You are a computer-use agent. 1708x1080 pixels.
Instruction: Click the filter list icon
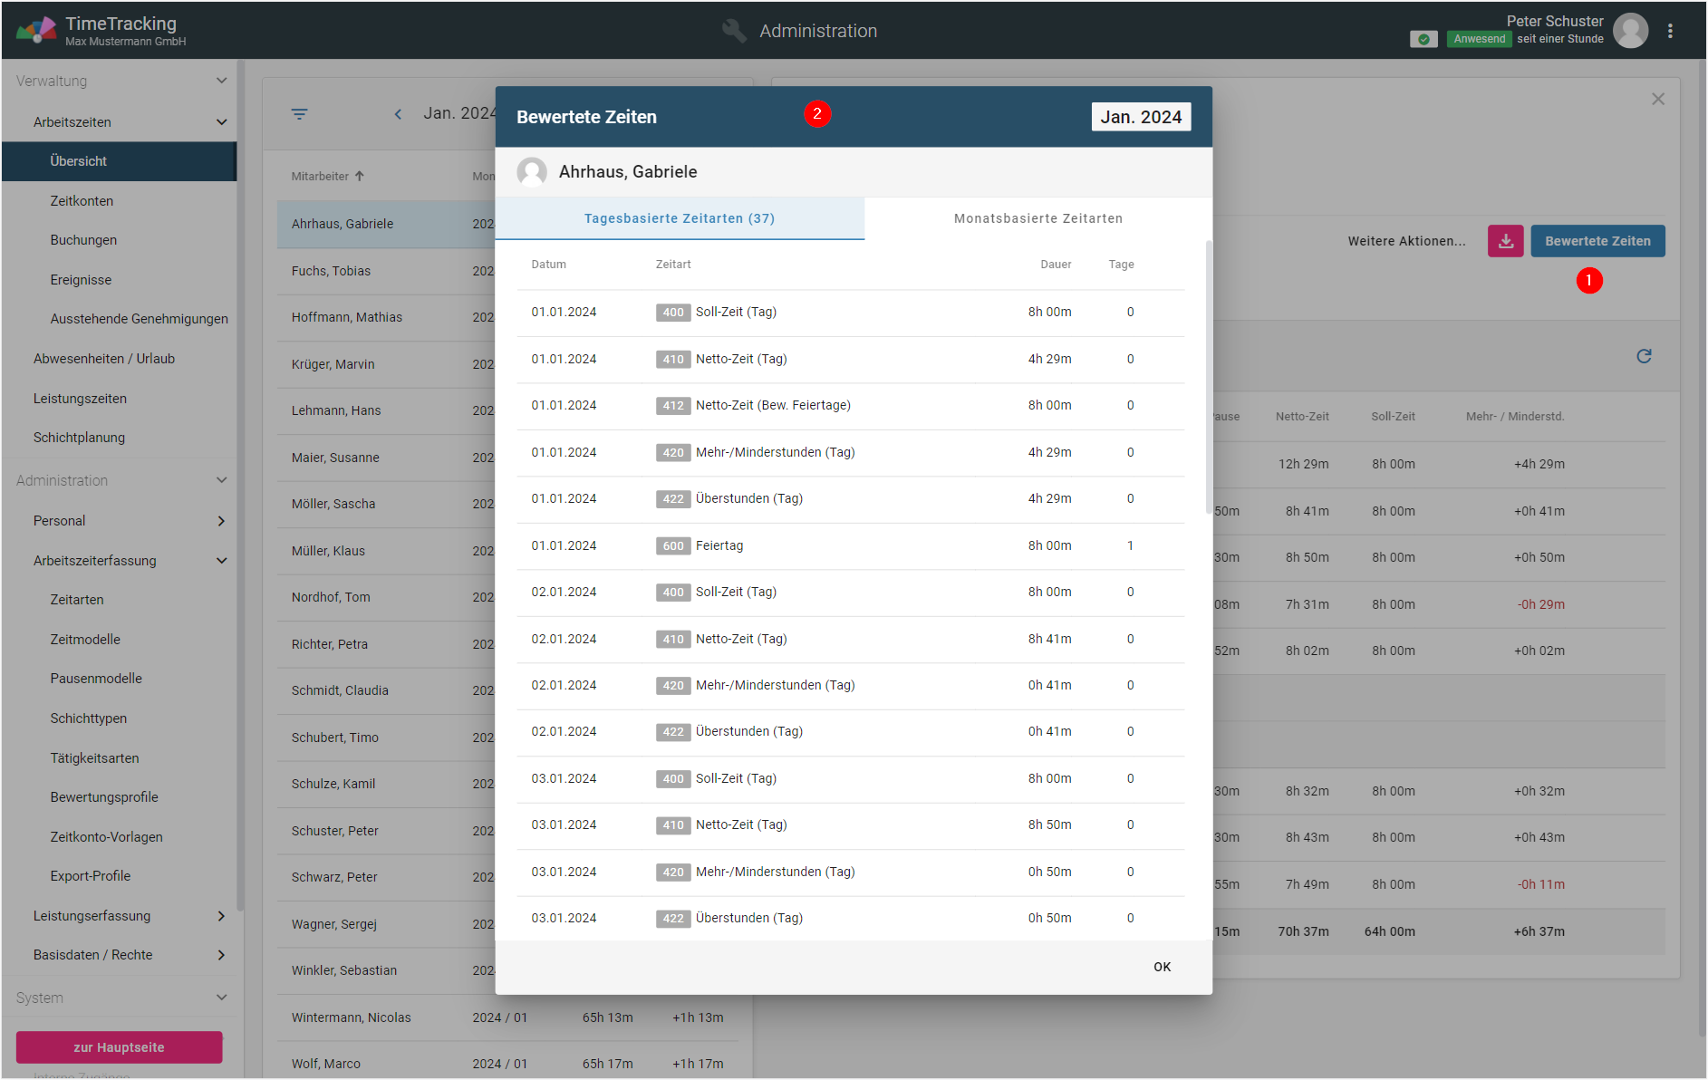click(299, 114)
